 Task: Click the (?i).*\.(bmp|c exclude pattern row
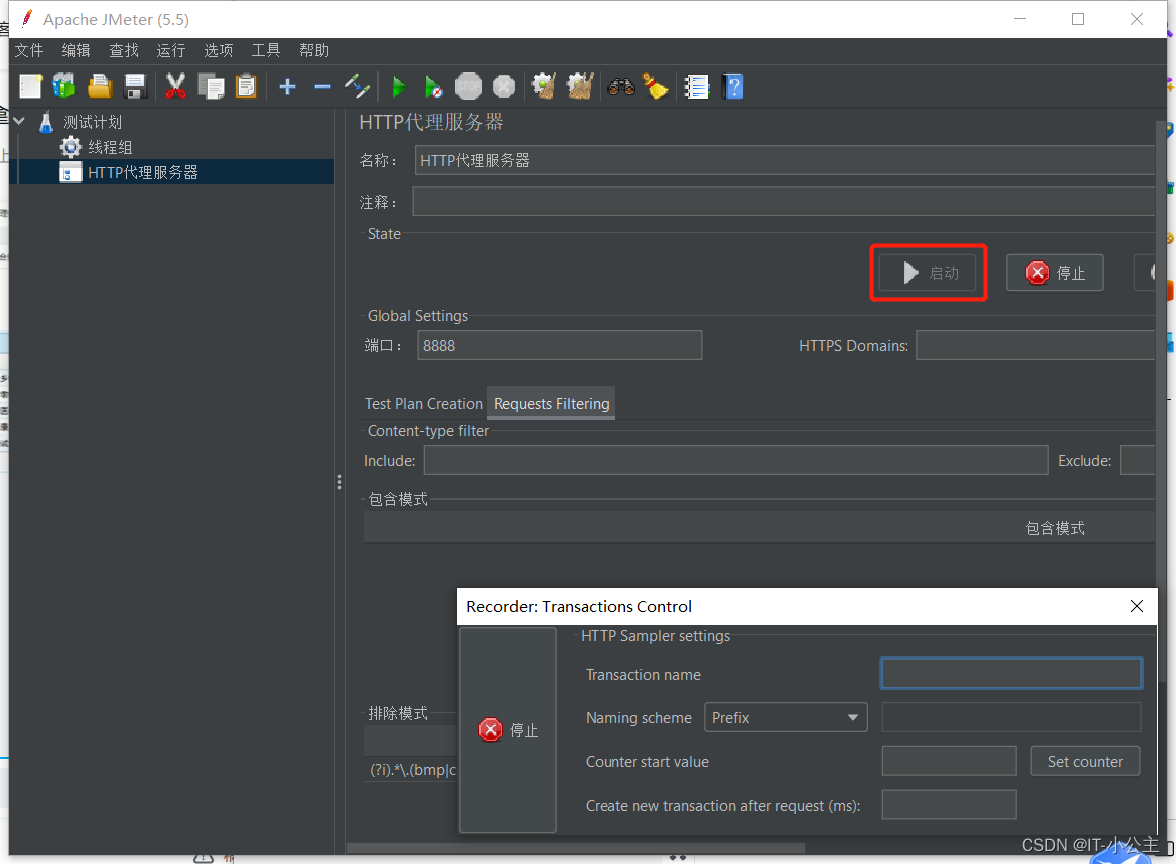click(410, 770)
